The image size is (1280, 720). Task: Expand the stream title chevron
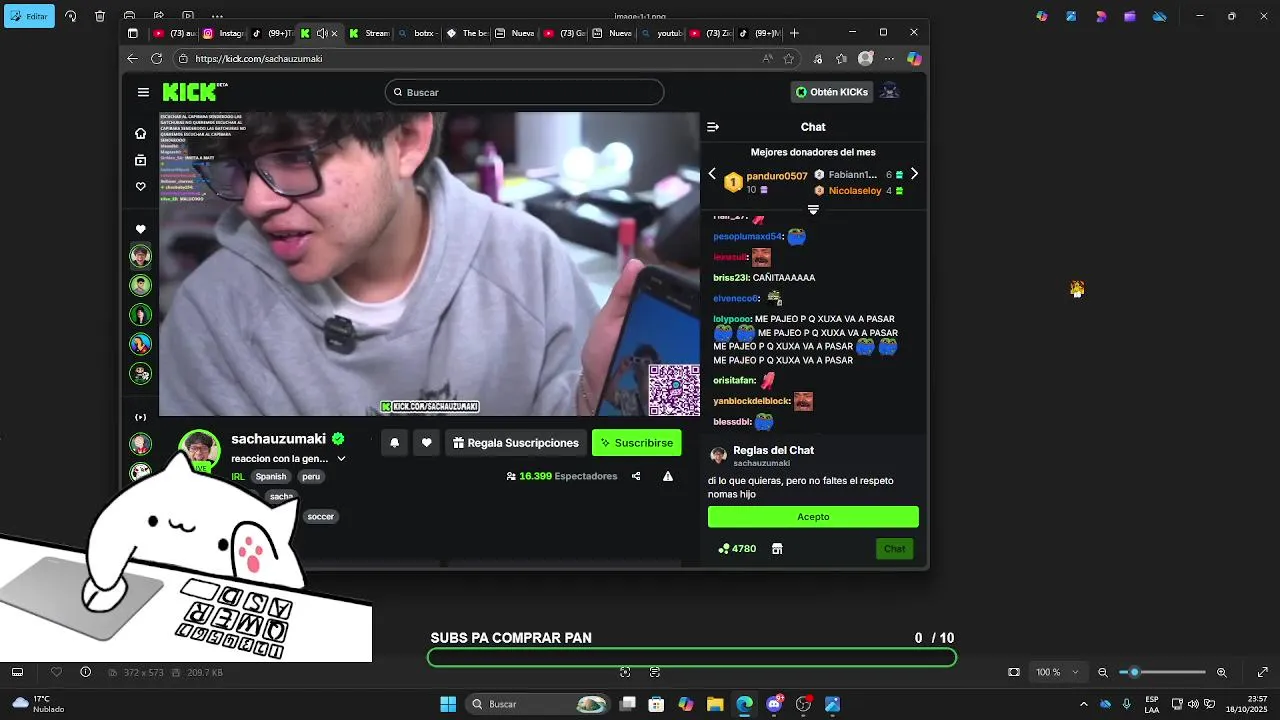(x=341, y=459)
